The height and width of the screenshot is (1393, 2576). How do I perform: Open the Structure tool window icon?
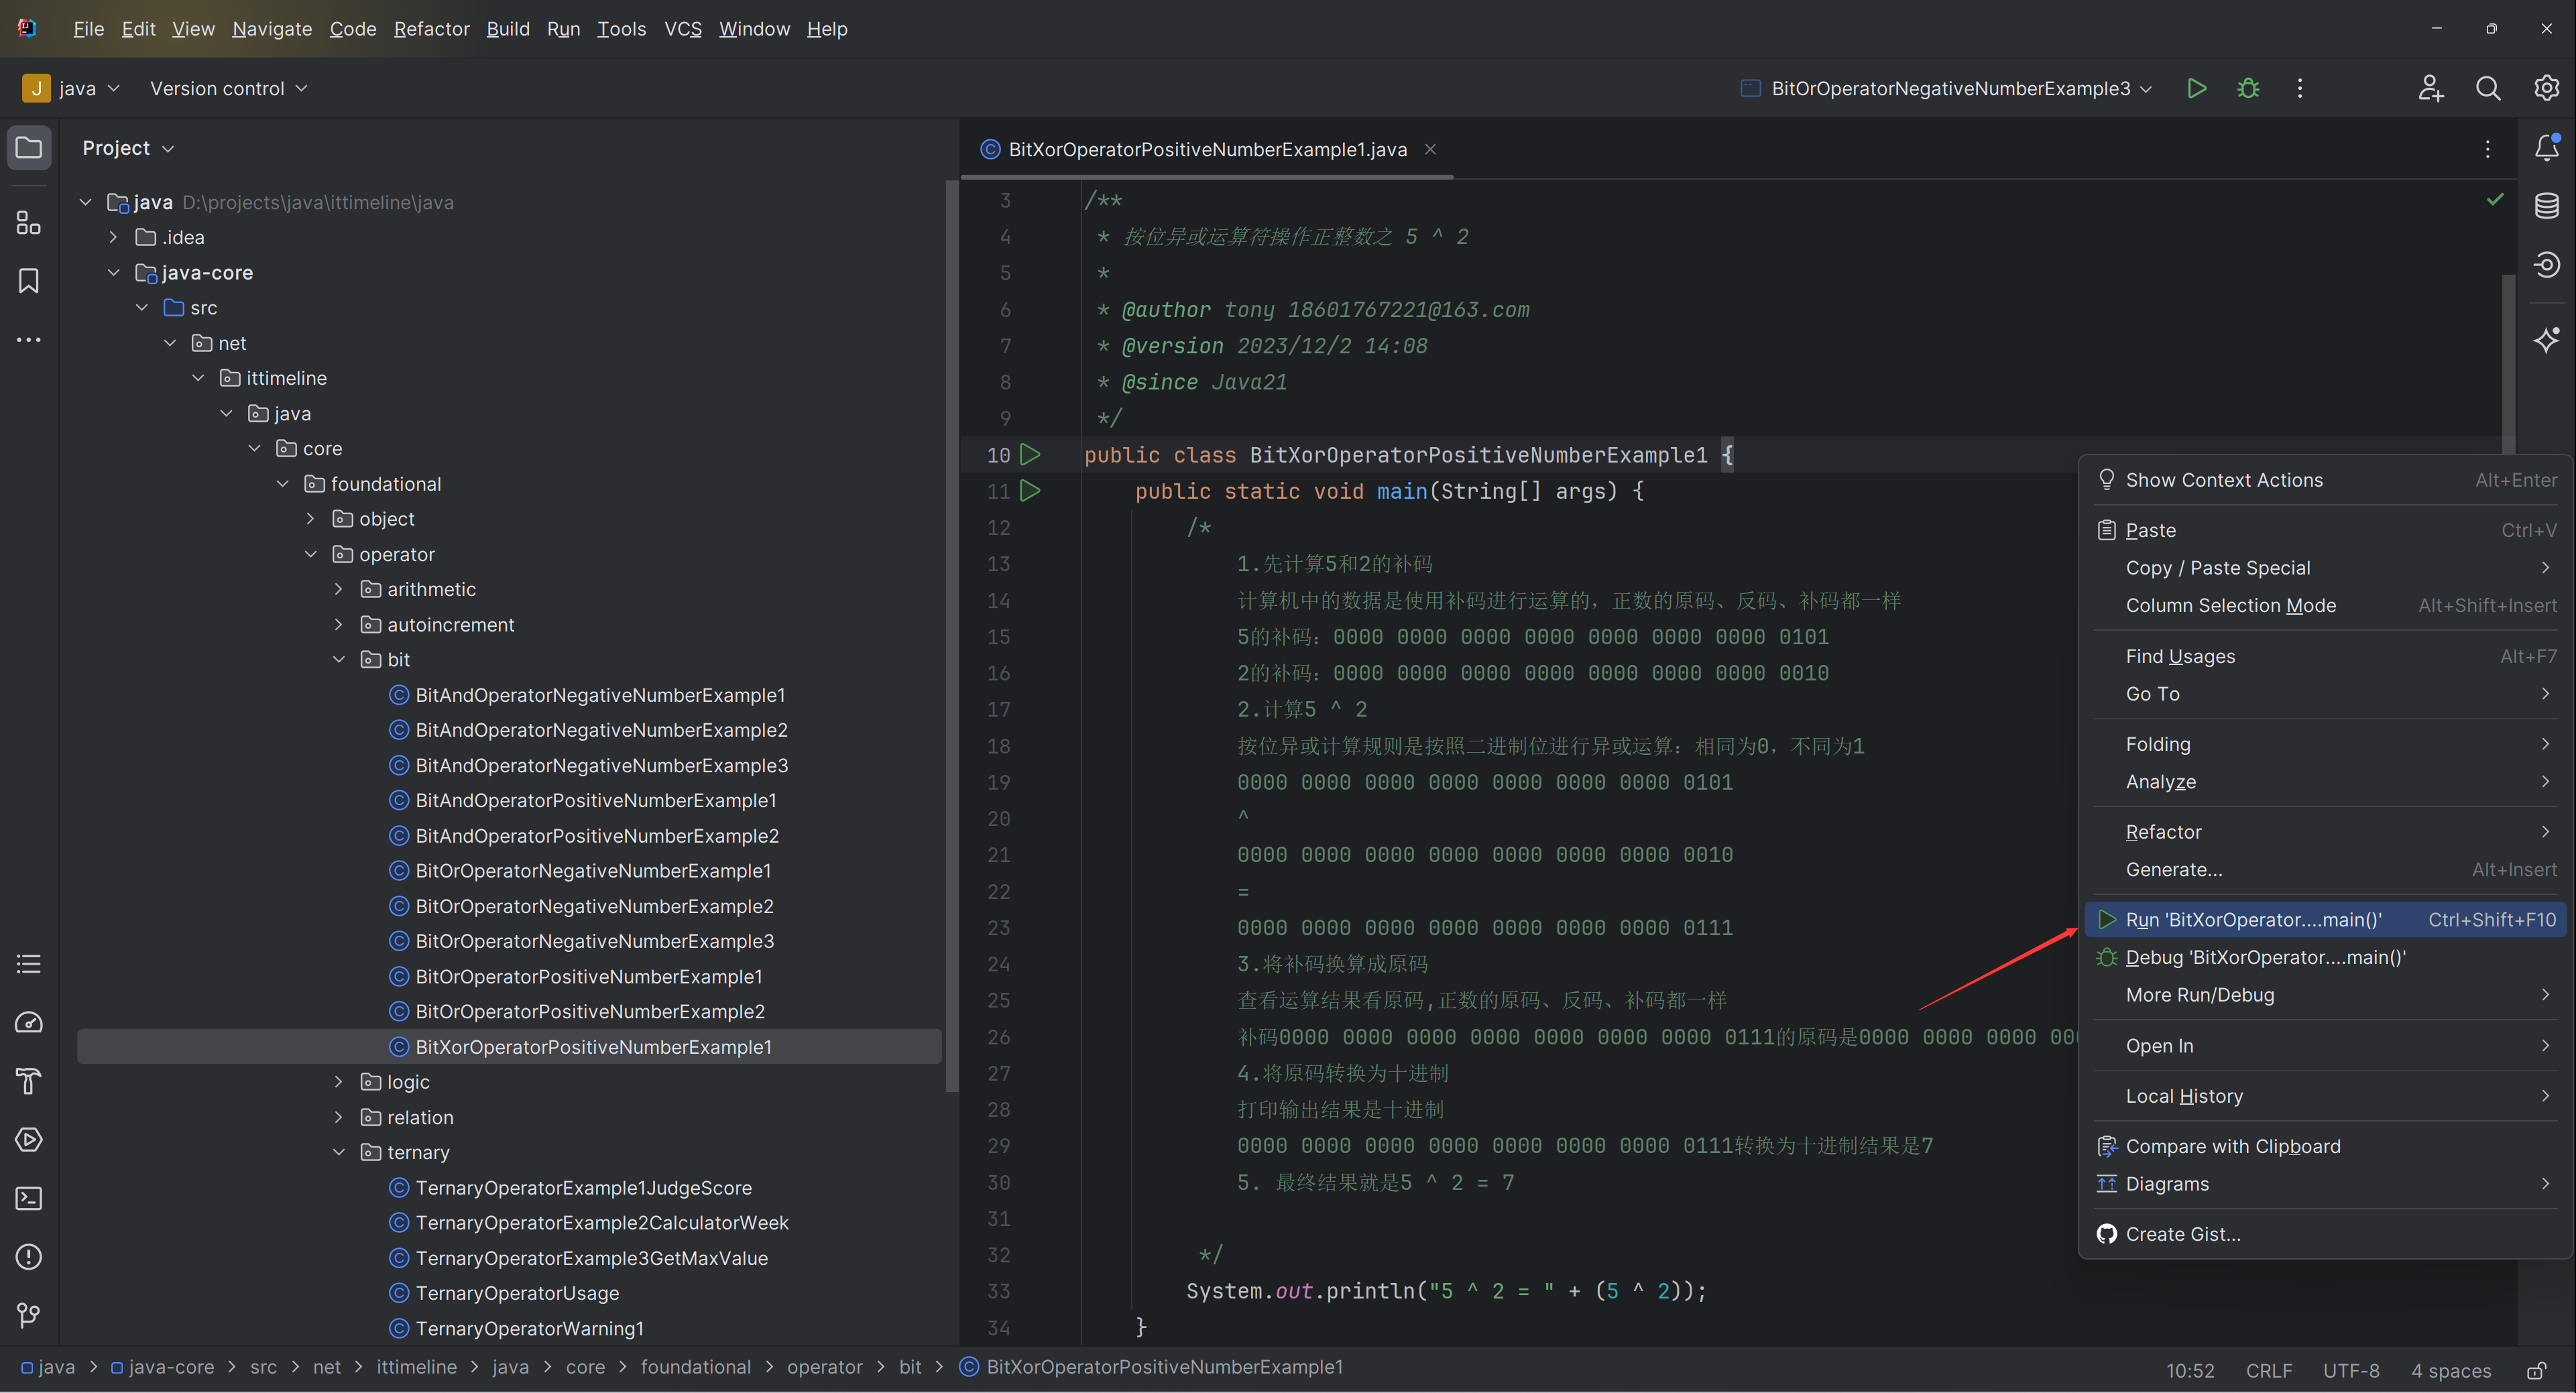click(29, 223)
